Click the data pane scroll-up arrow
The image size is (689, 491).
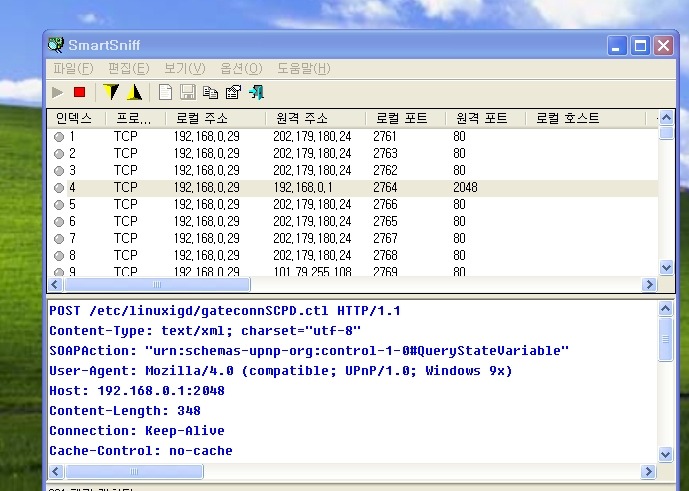click(x=667, y=310)
